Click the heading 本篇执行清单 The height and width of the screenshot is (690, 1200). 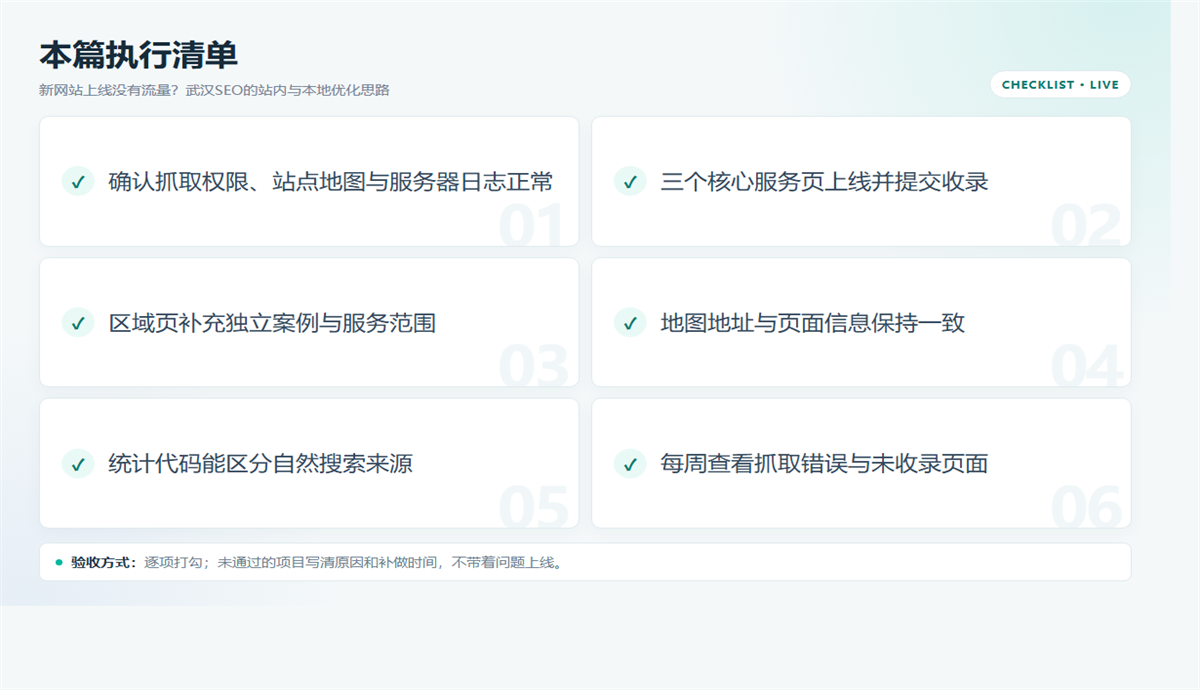point(138,55)
